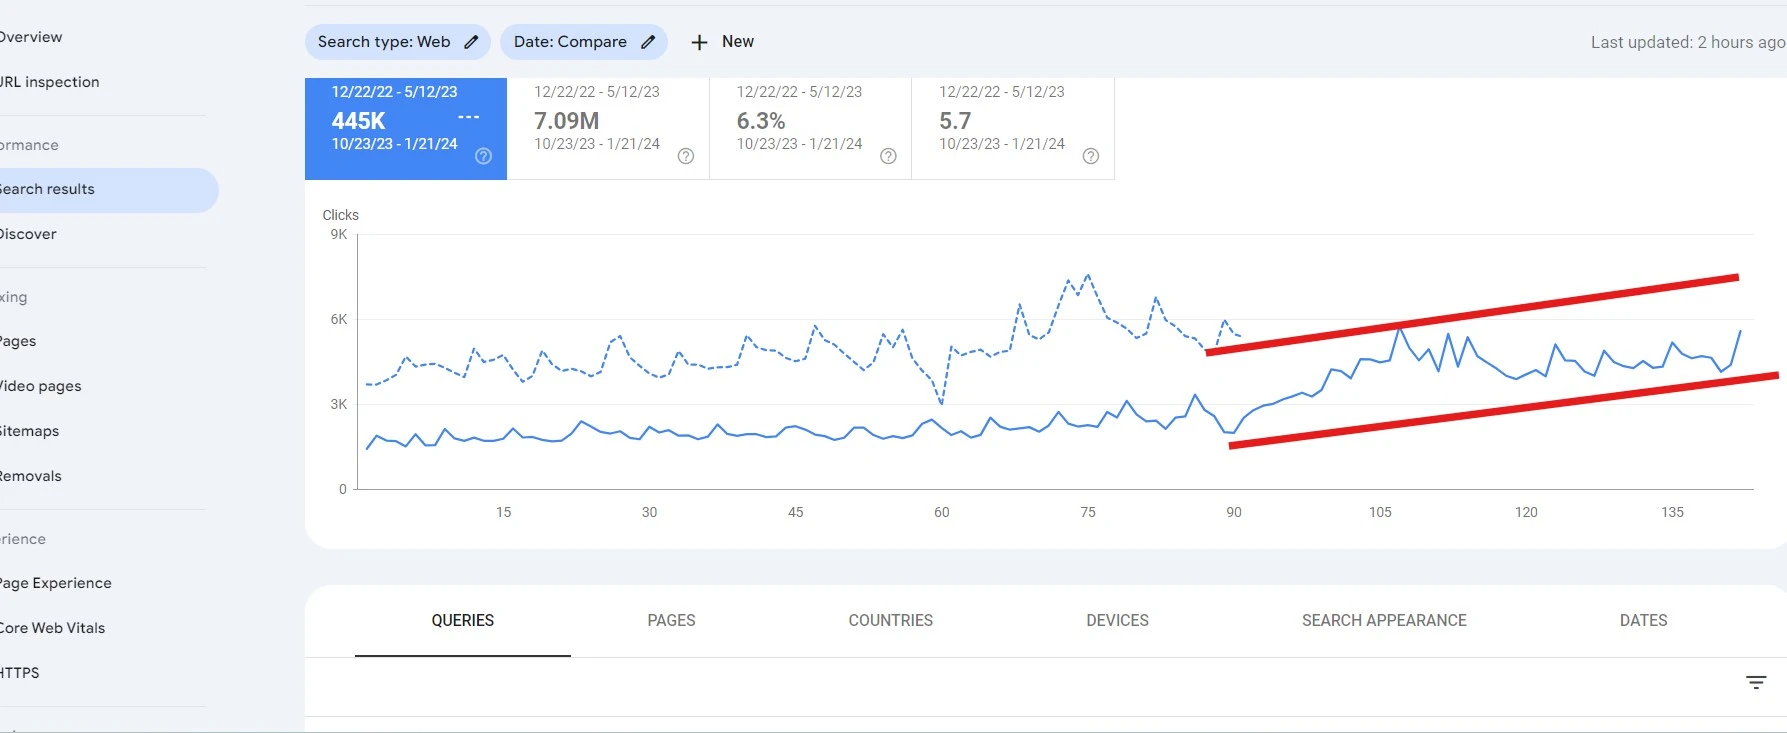Go to Sitemaps in the sidebar

[30, 431]
